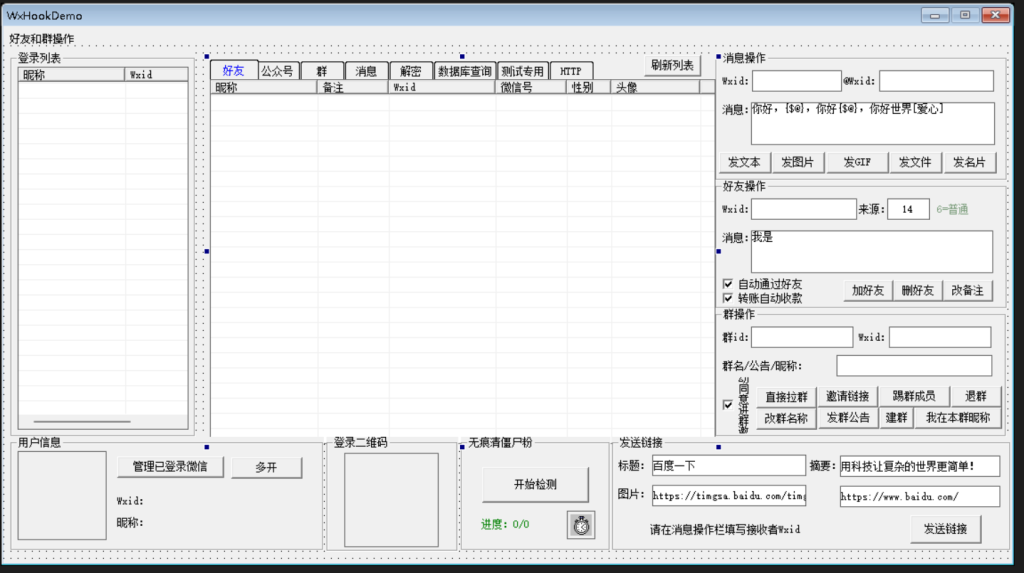The width and height of the screenshot is (1024, 573).
Task: Switch to the 群 tab
Action: tap(322, 71)
